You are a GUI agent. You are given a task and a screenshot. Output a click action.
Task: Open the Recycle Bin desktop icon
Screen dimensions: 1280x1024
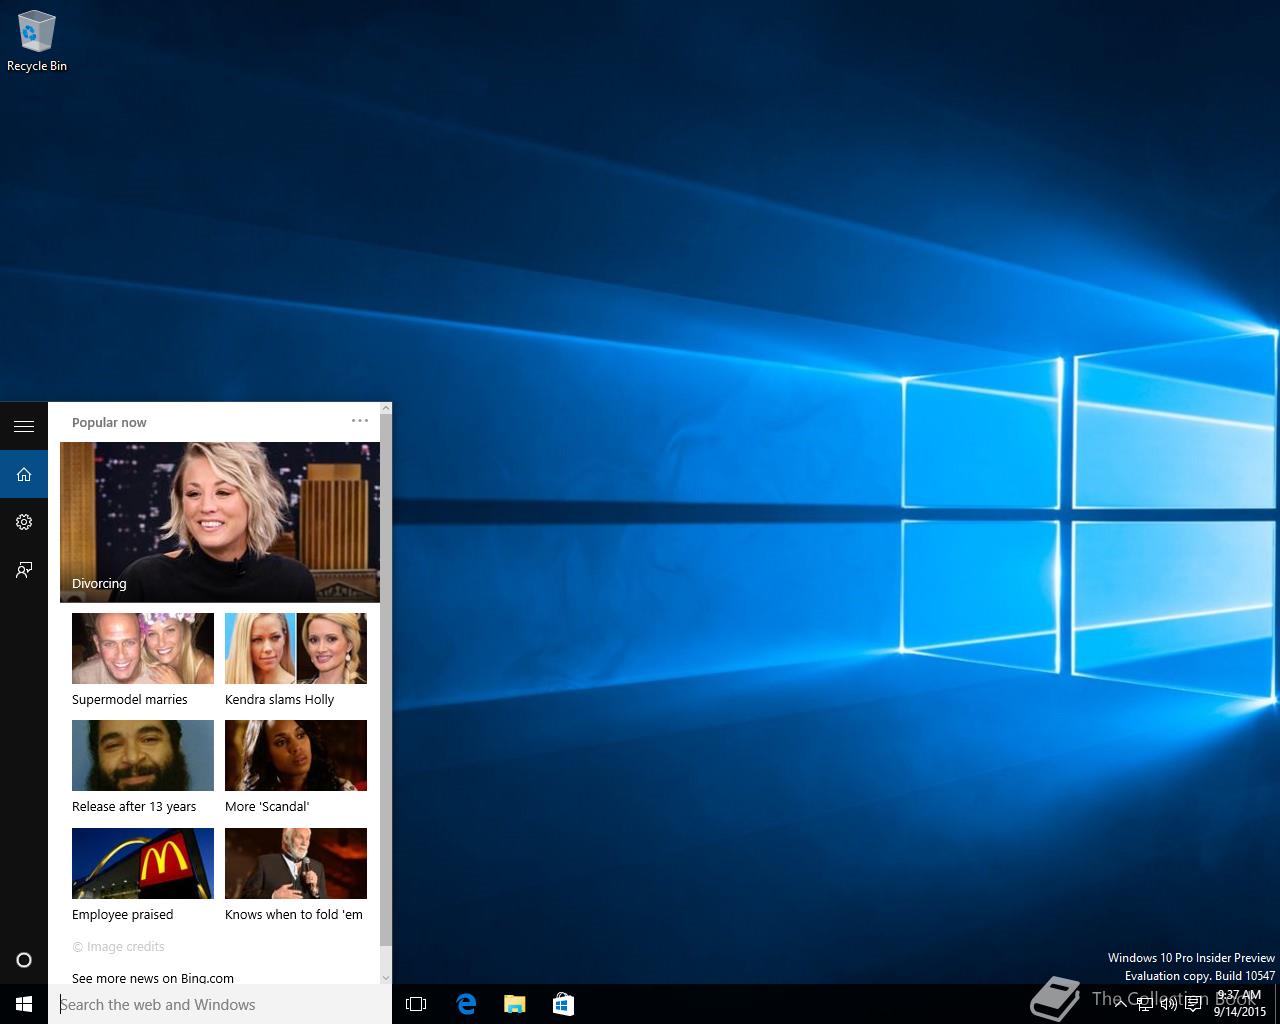click(36, 41)
